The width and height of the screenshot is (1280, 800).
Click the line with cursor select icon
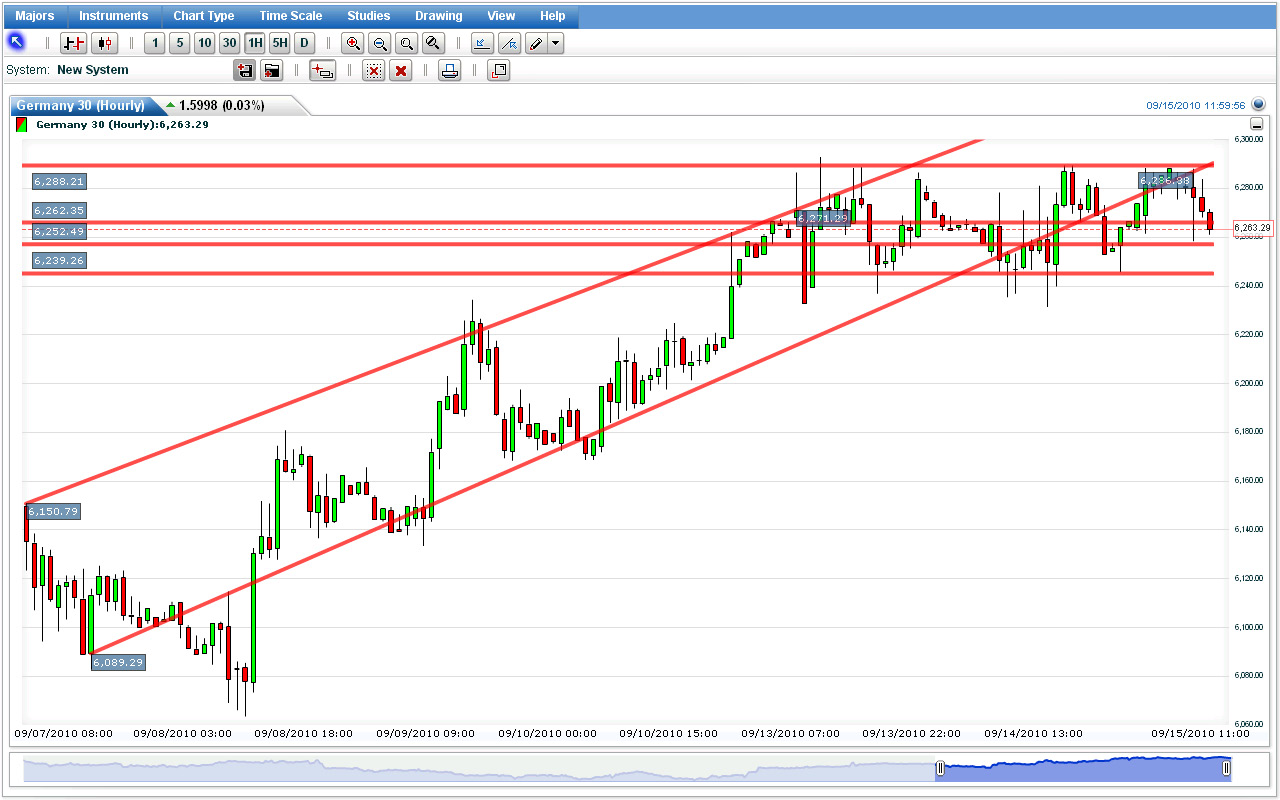pos(509,43)
